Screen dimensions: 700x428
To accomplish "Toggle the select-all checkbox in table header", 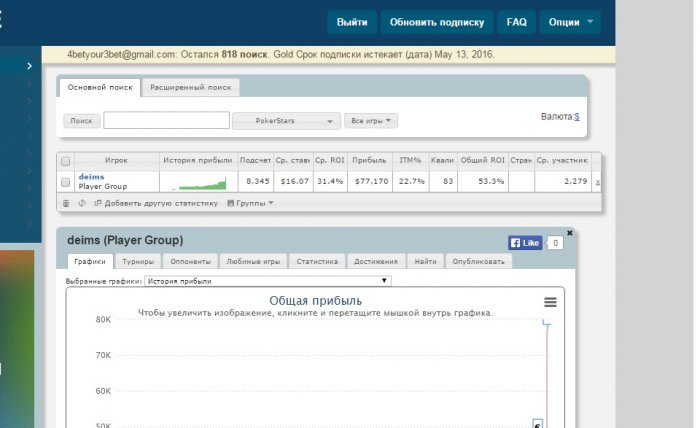I will point(66,161).
